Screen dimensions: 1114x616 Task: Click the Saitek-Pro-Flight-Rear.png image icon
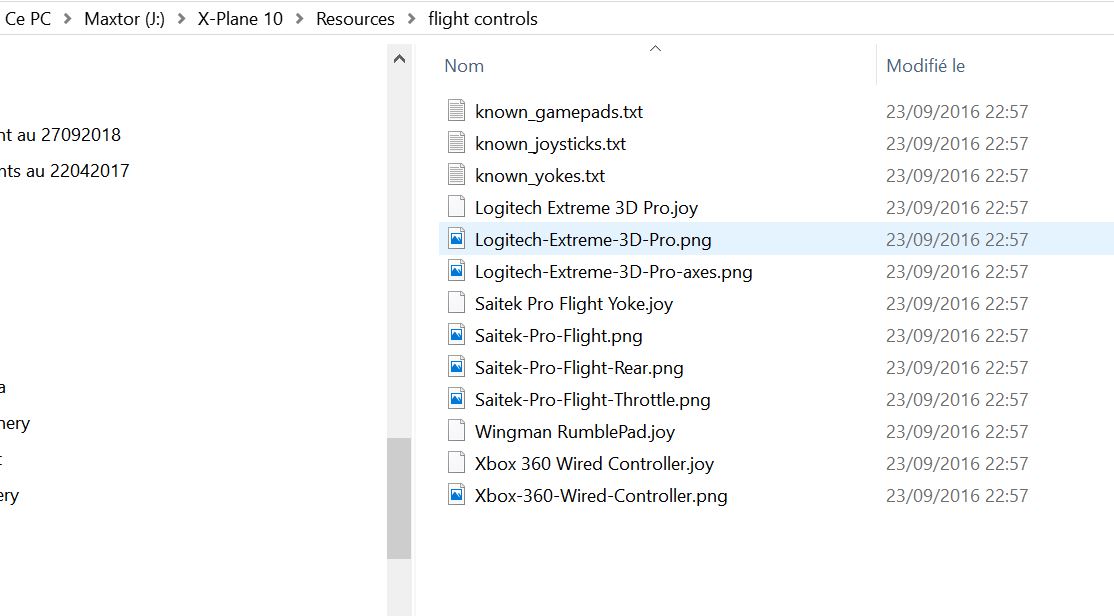tap(456, 367)
